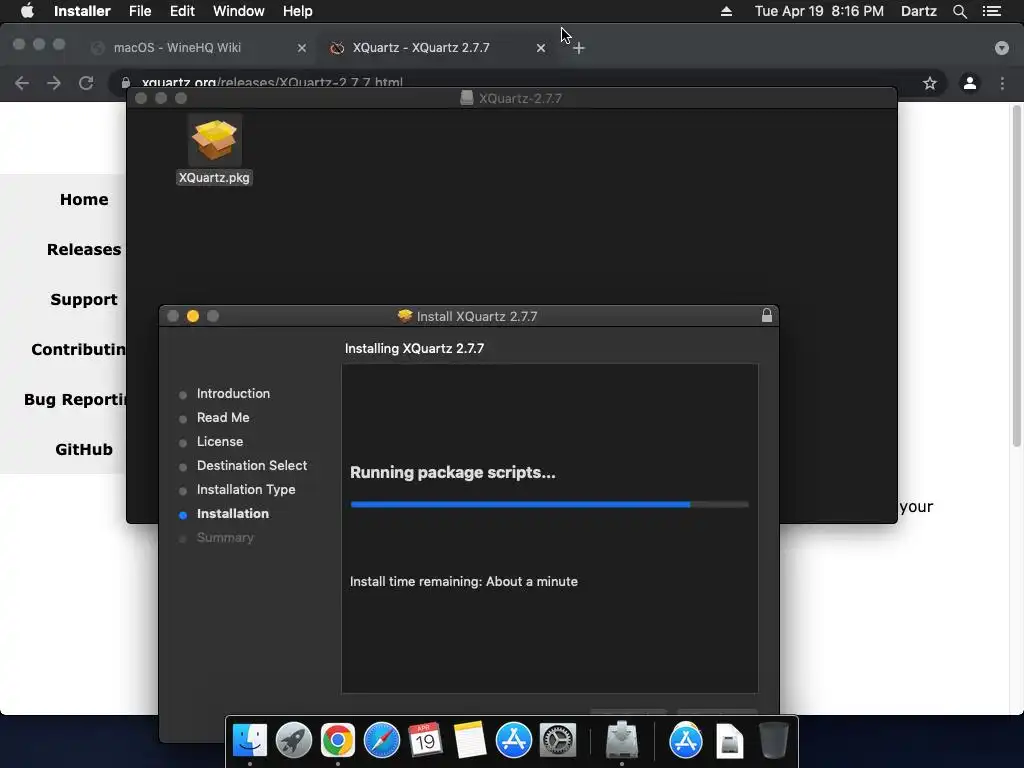Bookmark this page with the star icon
This screenshot has height=768, width=1024.
click(x=930, y=83)
